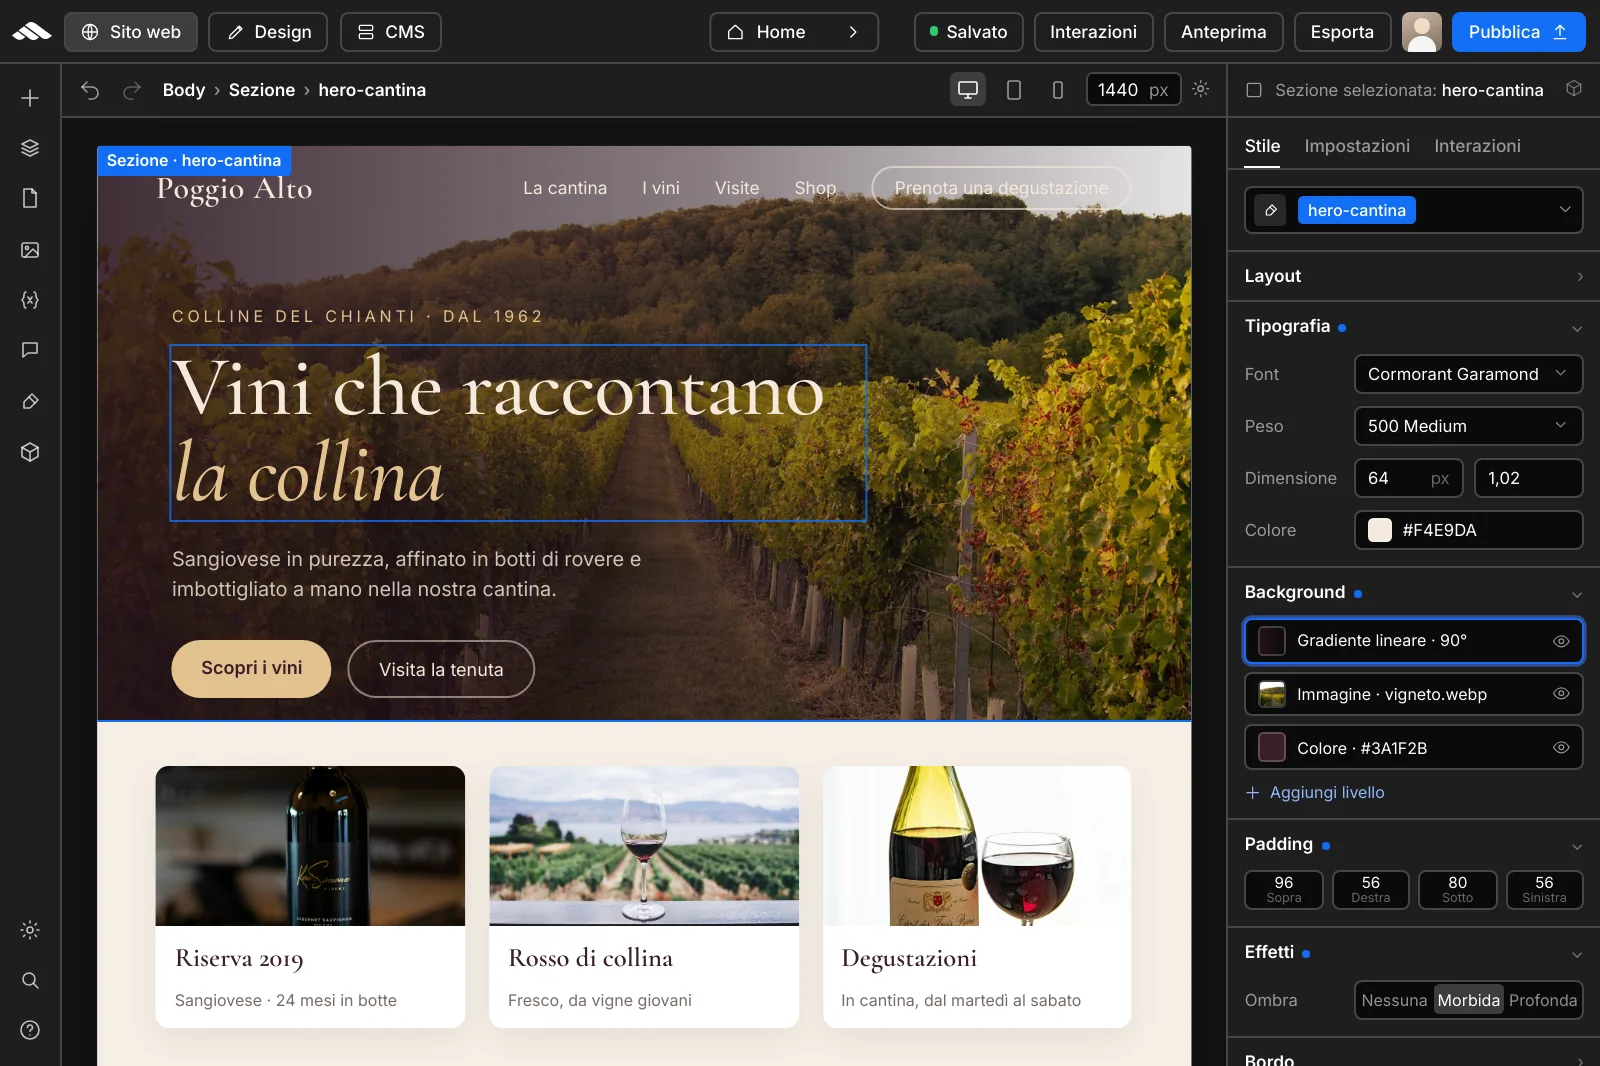Viewport: 1600px width, 1066px height.
Task: Click the font size 64 input
Action: coord(1408,478)
